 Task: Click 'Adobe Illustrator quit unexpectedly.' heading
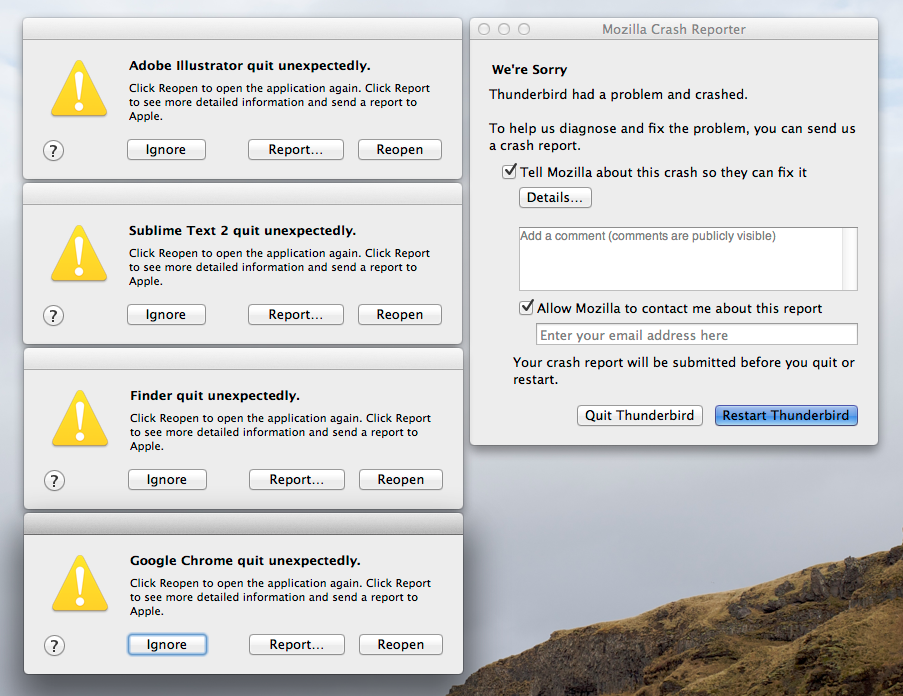pyautogui.click(x=249, y=66)
